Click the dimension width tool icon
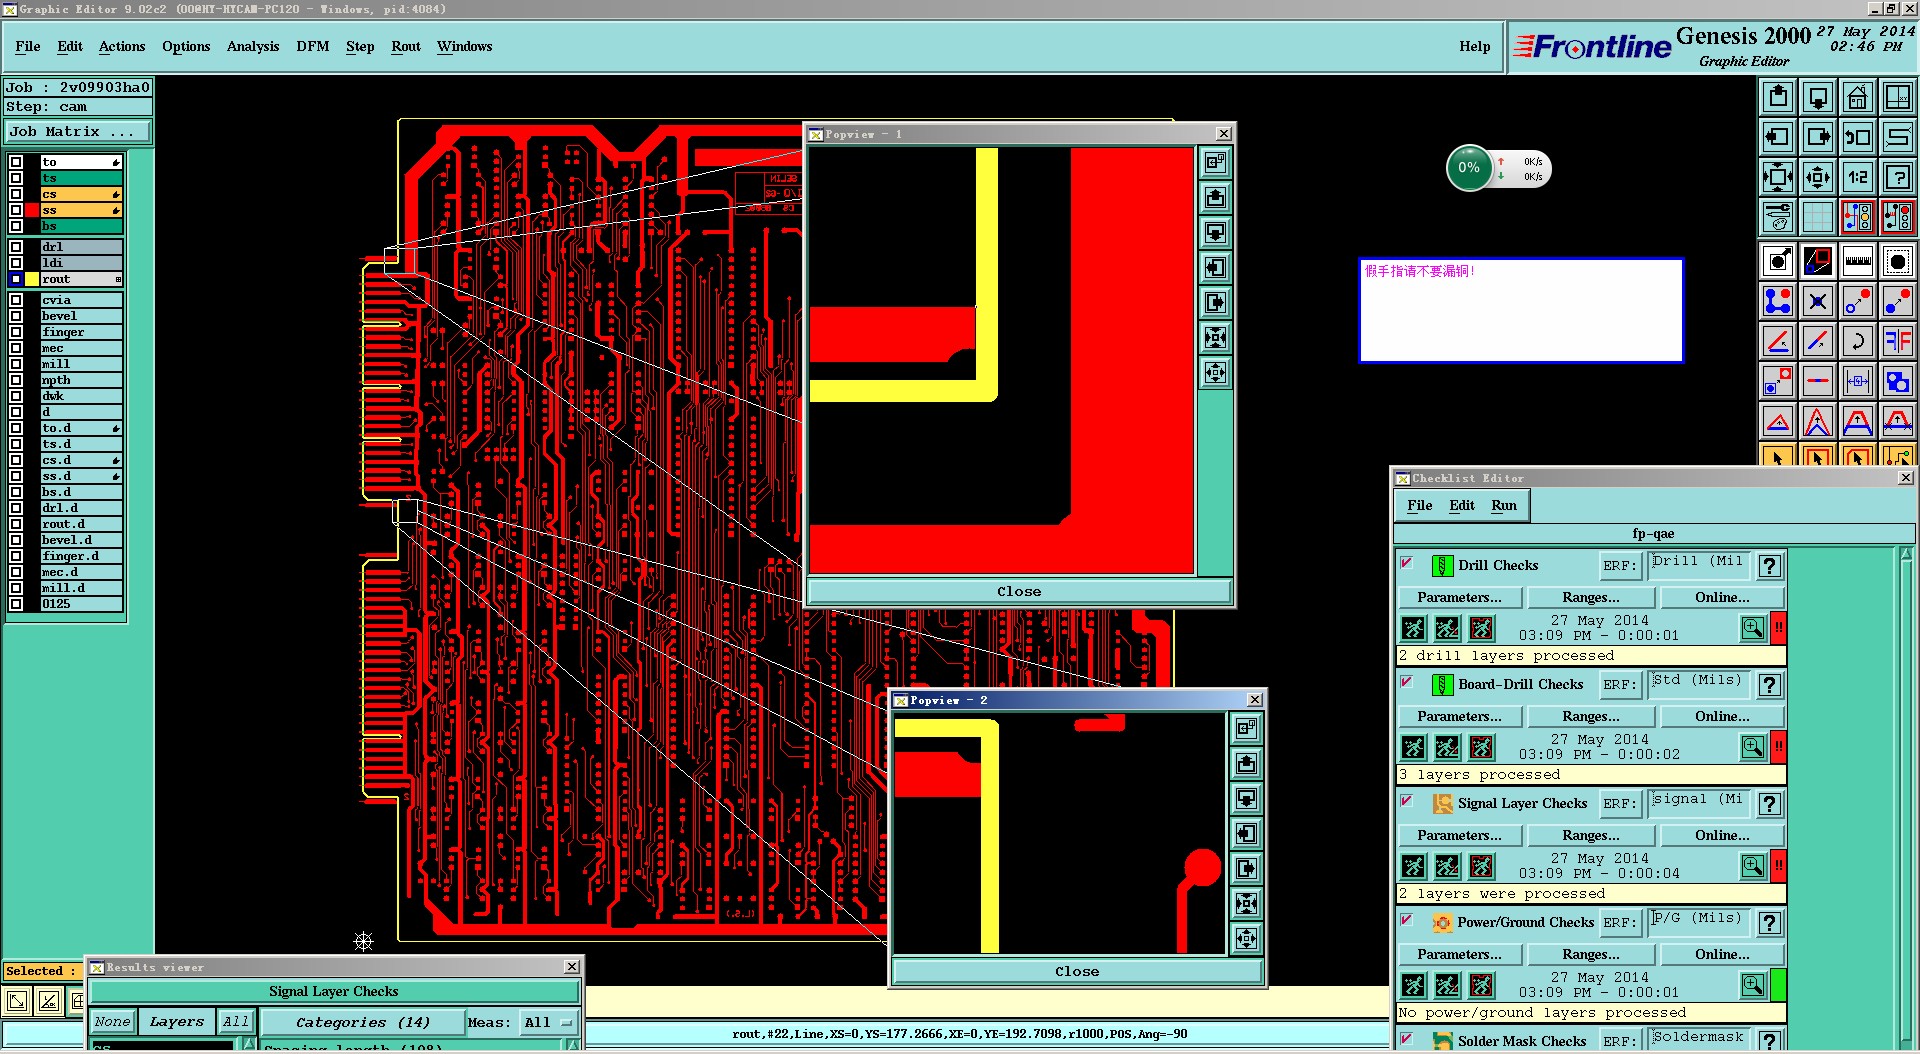1920x1054 pixels. point(1857,381)
